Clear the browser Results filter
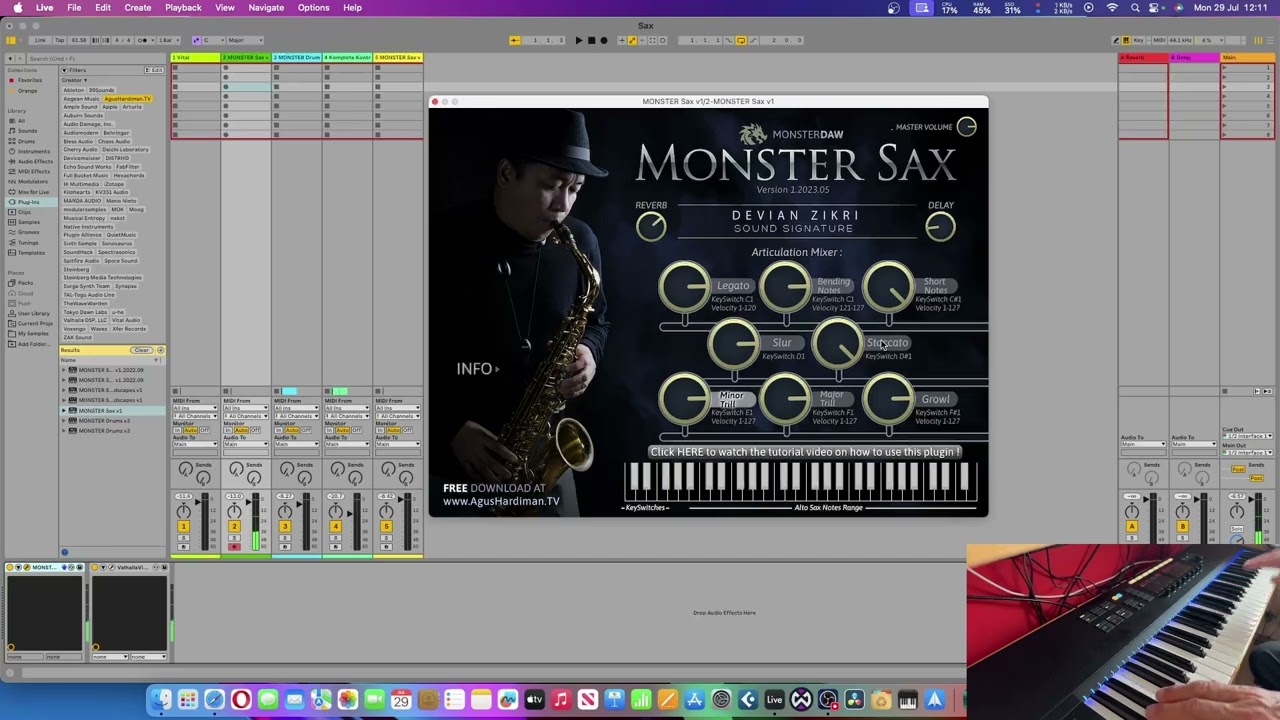The image size is (1280, 720). (141, 350)
